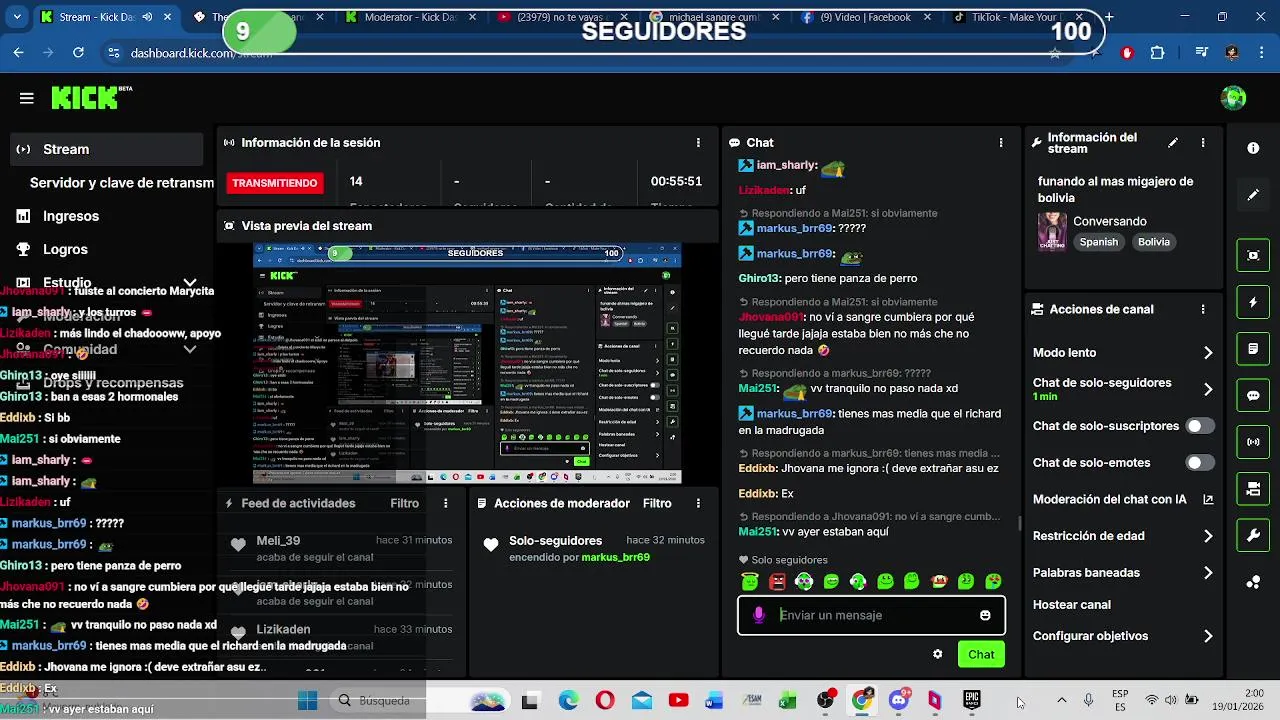This screenshot has height=720, width=1280.
Task: Open Discord from the taskbar
Action: tap(898, 700)
